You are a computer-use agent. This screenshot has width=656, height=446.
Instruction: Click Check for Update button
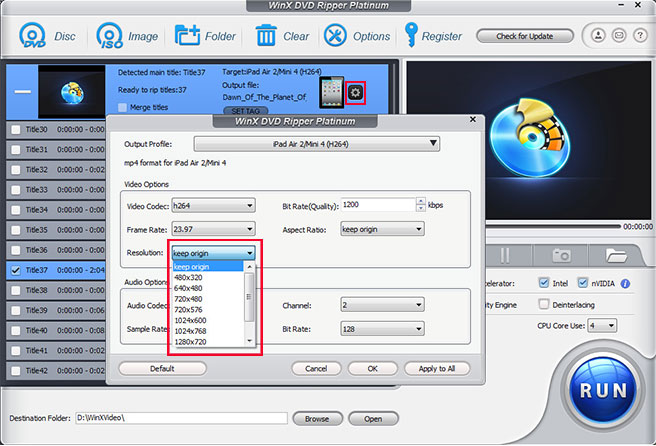[525, 36]
